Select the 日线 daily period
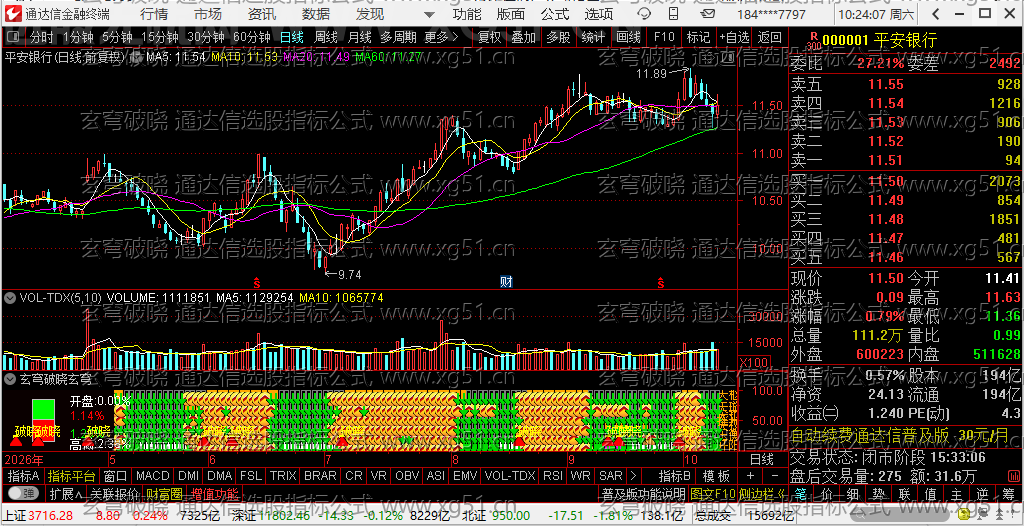The image size is (1024, 526). (291, 37)
